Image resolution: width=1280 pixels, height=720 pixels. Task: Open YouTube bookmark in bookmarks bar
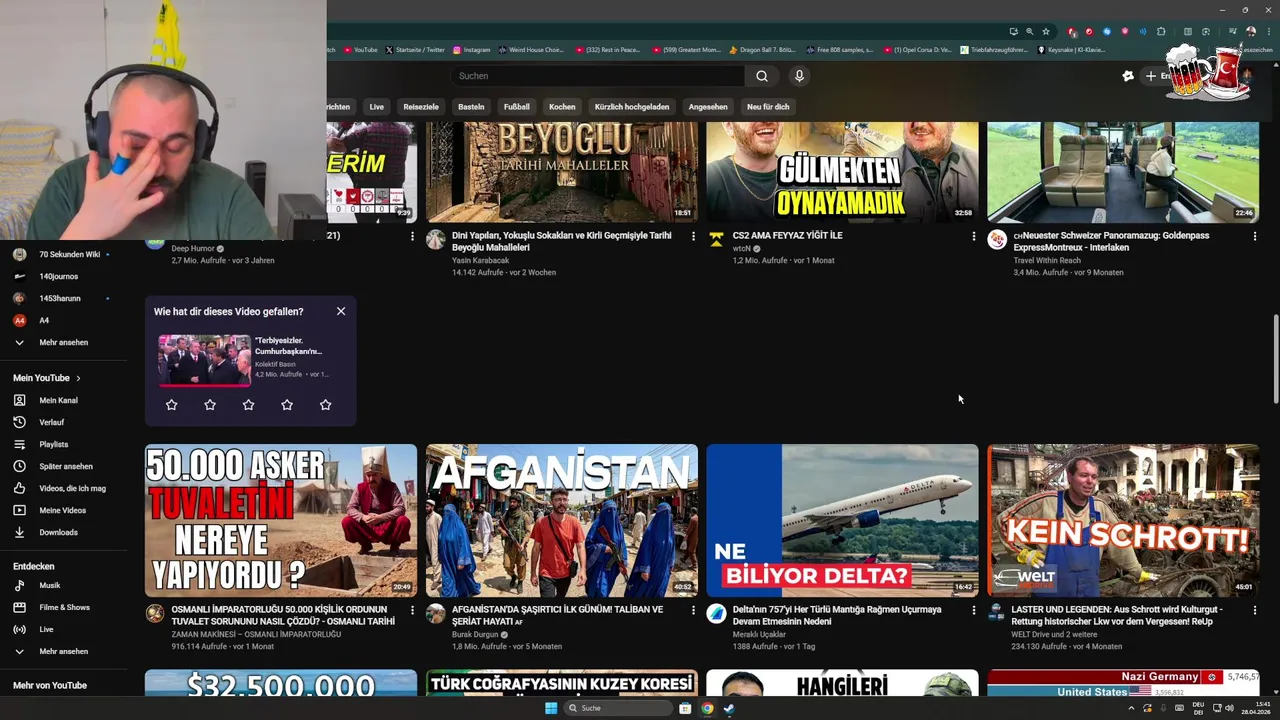(x=361, y=49)
